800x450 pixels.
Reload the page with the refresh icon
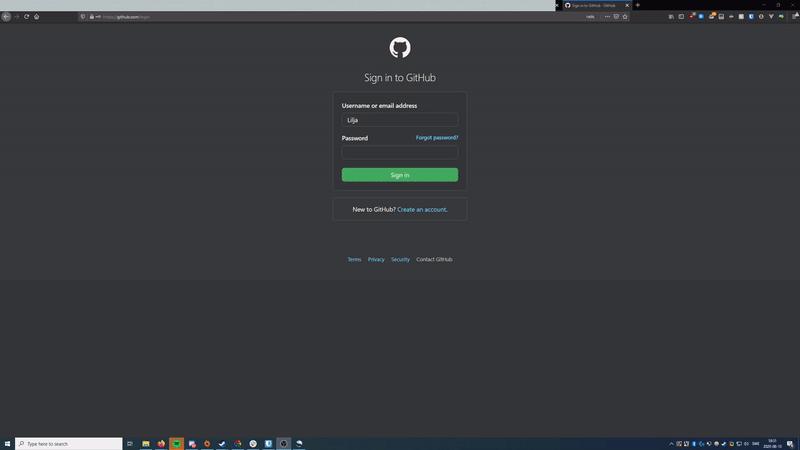[27, 17]
